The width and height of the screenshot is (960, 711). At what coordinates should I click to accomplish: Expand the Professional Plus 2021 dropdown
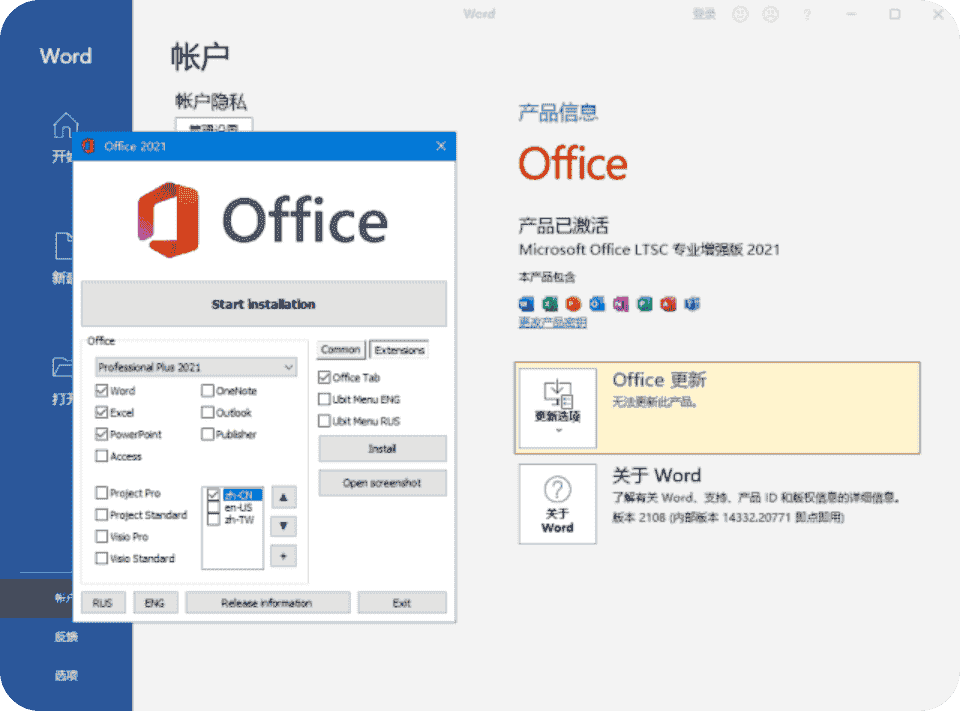pos(196,367)
